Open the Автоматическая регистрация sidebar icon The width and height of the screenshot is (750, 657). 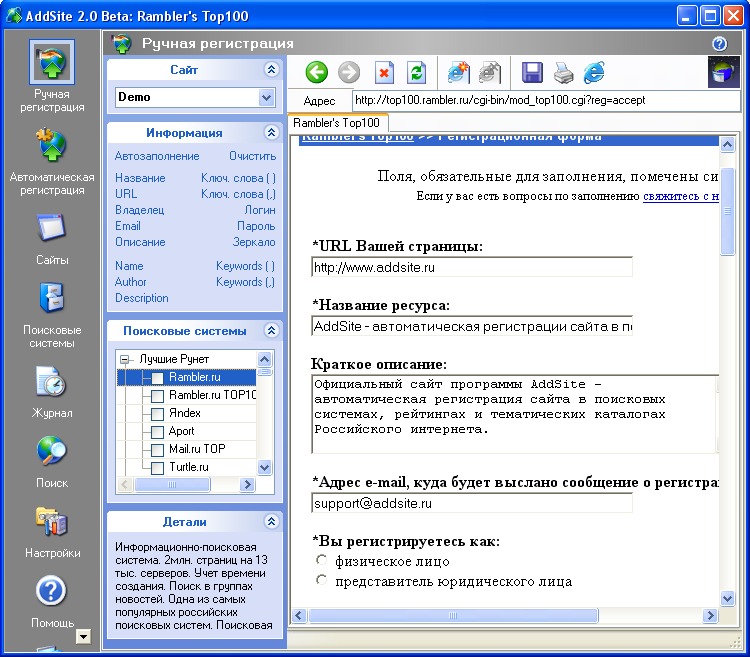tap(52, 145)
